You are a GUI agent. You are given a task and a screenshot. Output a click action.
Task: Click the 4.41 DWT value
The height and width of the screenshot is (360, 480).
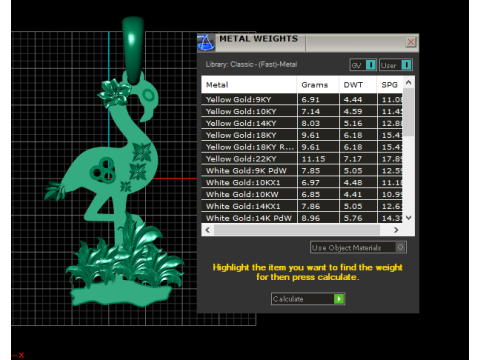[x=353, y=194]
